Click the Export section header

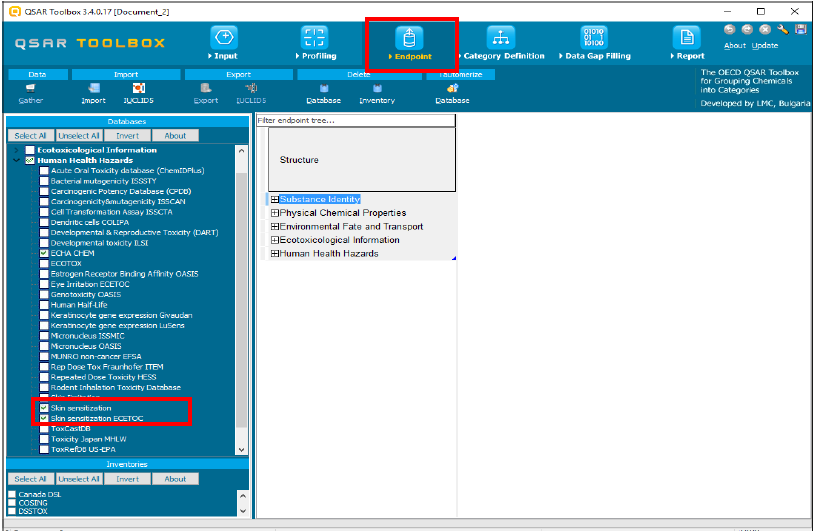[239, 75]
